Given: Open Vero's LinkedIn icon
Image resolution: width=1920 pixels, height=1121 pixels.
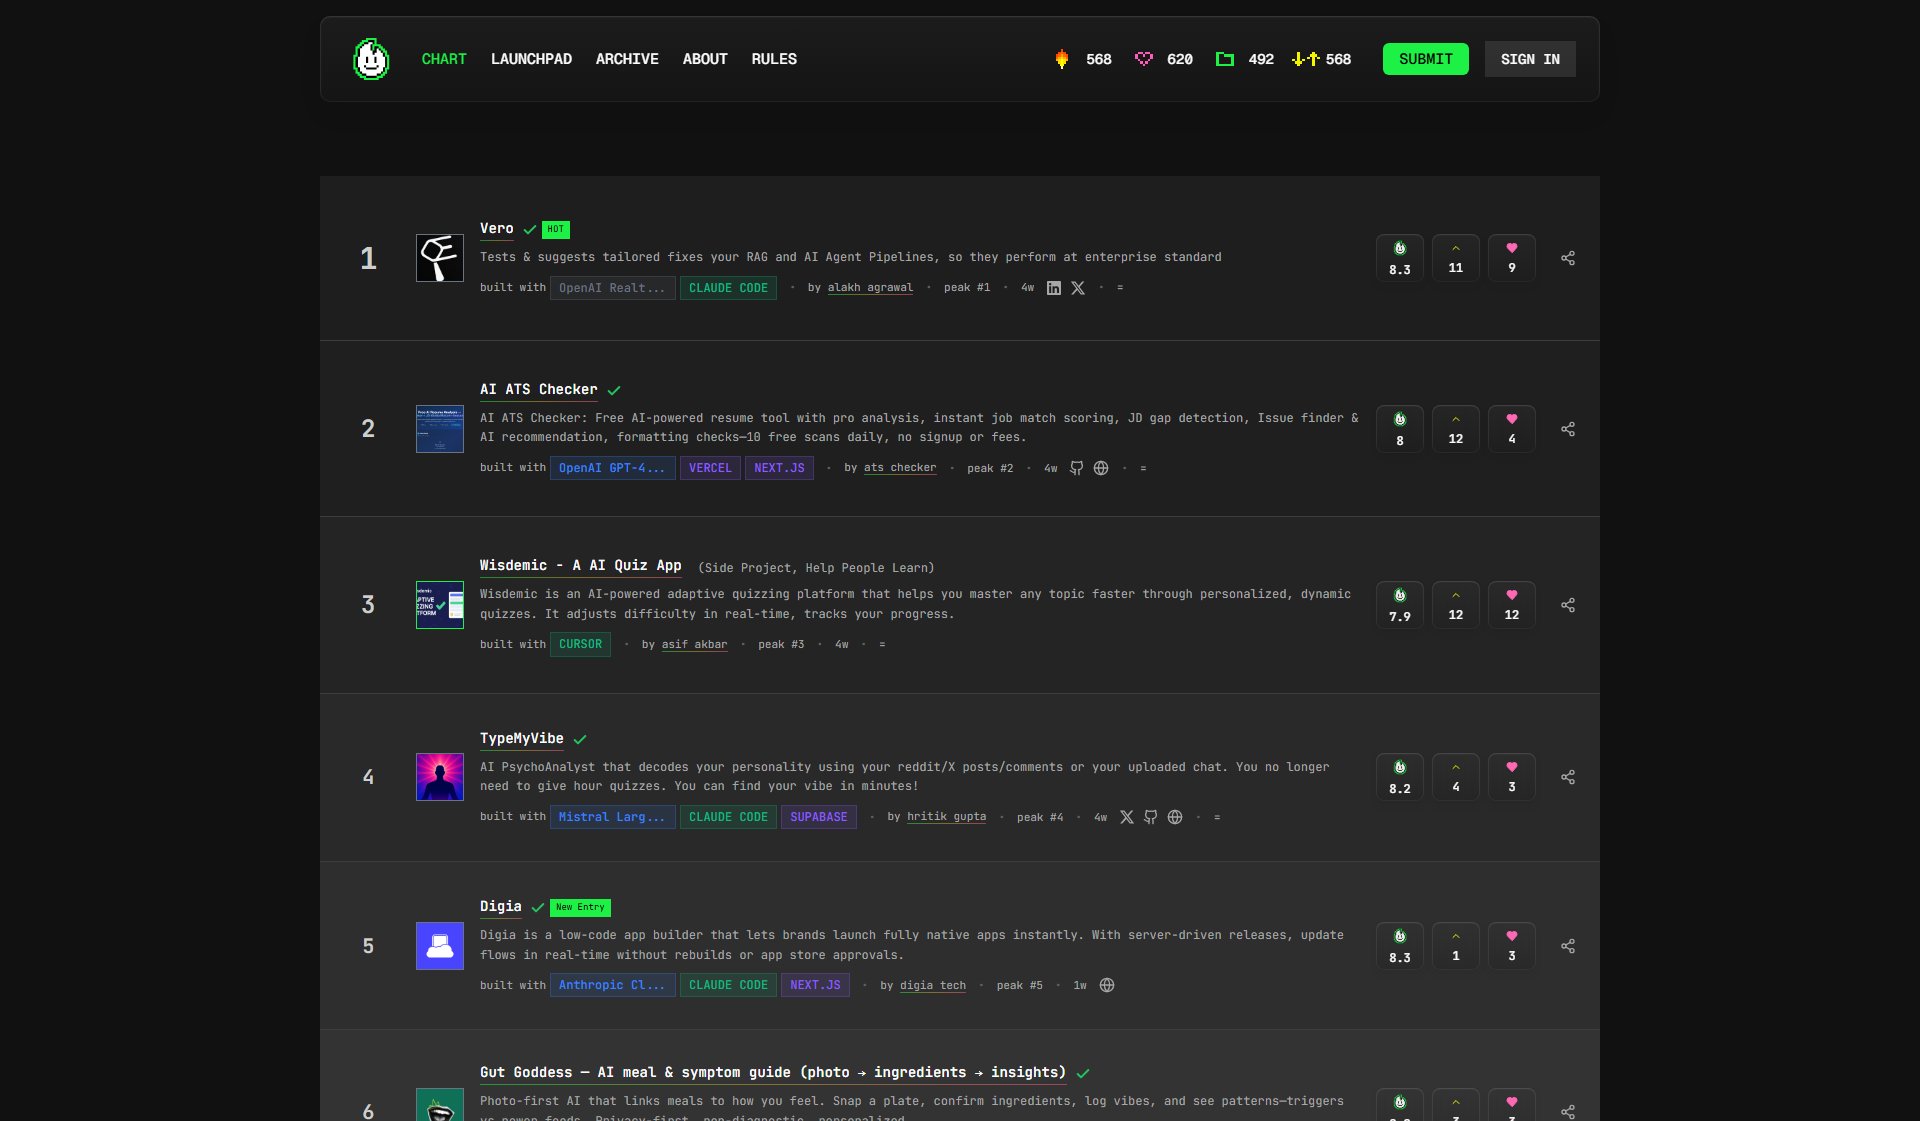Looking at the screenshot, I should 1053,288.
